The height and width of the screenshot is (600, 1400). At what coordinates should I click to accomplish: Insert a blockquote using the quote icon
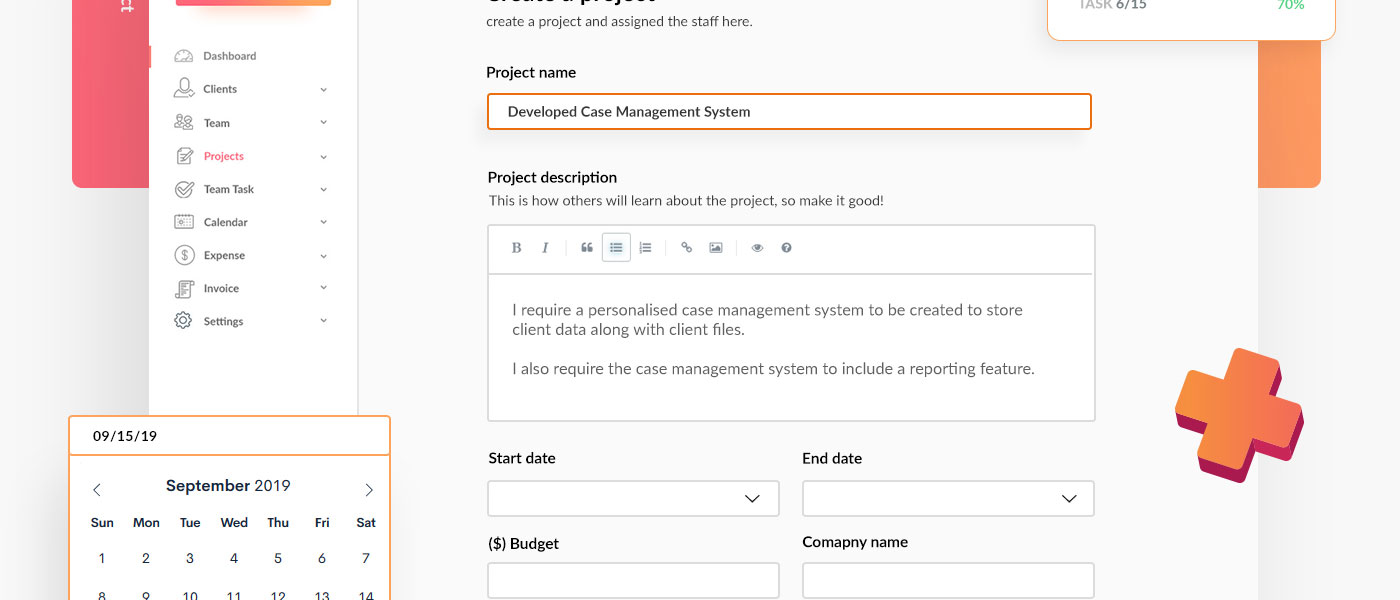click(x=587, y=248)
